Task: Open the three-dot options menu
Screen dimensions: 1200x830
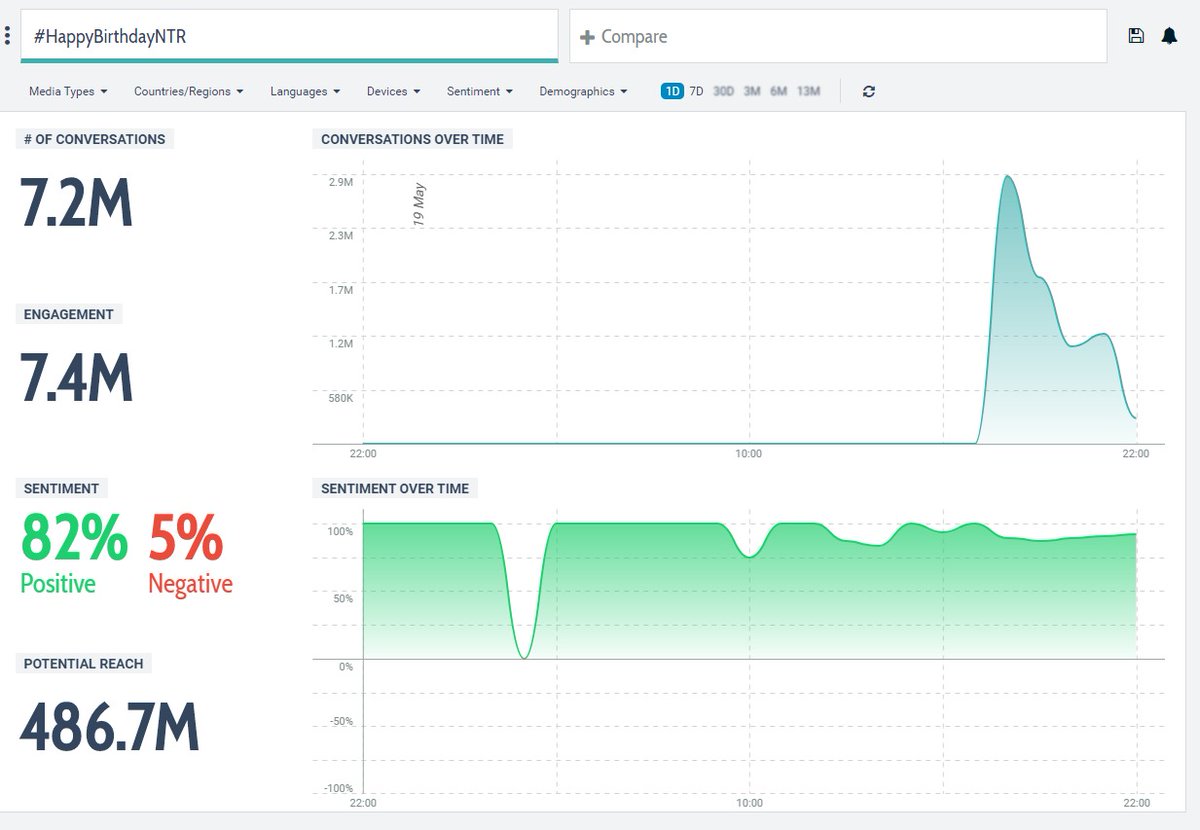Action: [8, 36]
